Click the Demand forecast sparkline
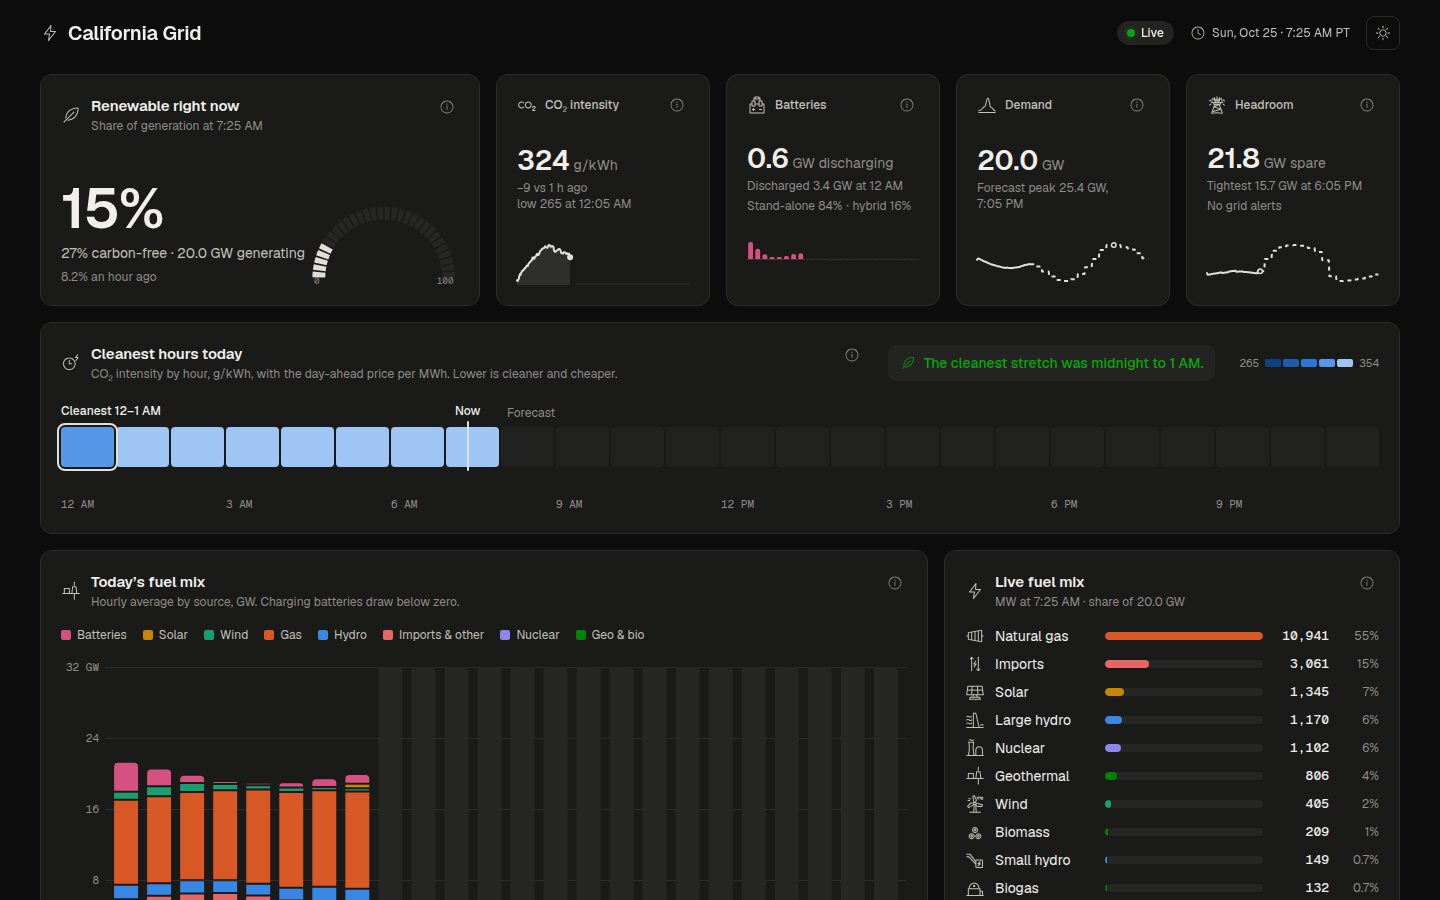 click(x=1061, y=261)
